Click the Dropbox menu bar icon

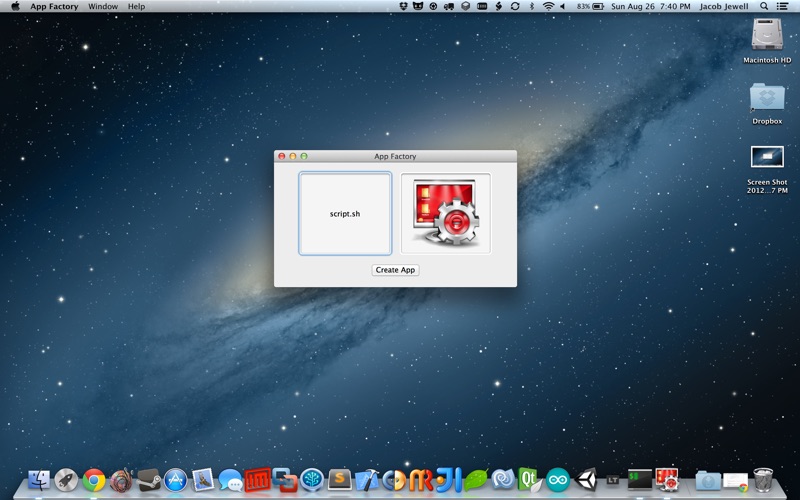click(x=403, y=6)
